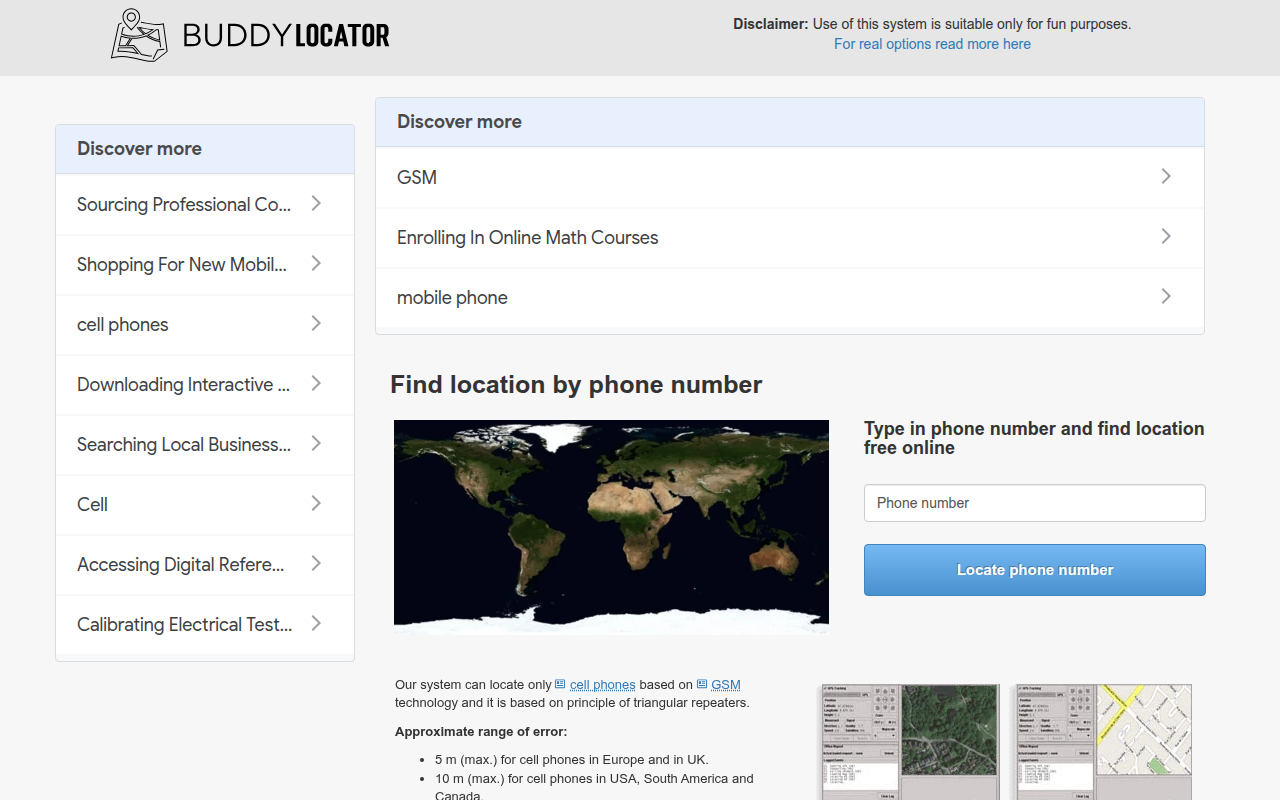
Task: Click the 'Disclaimer:' fun purposes text
Action: 932,24
